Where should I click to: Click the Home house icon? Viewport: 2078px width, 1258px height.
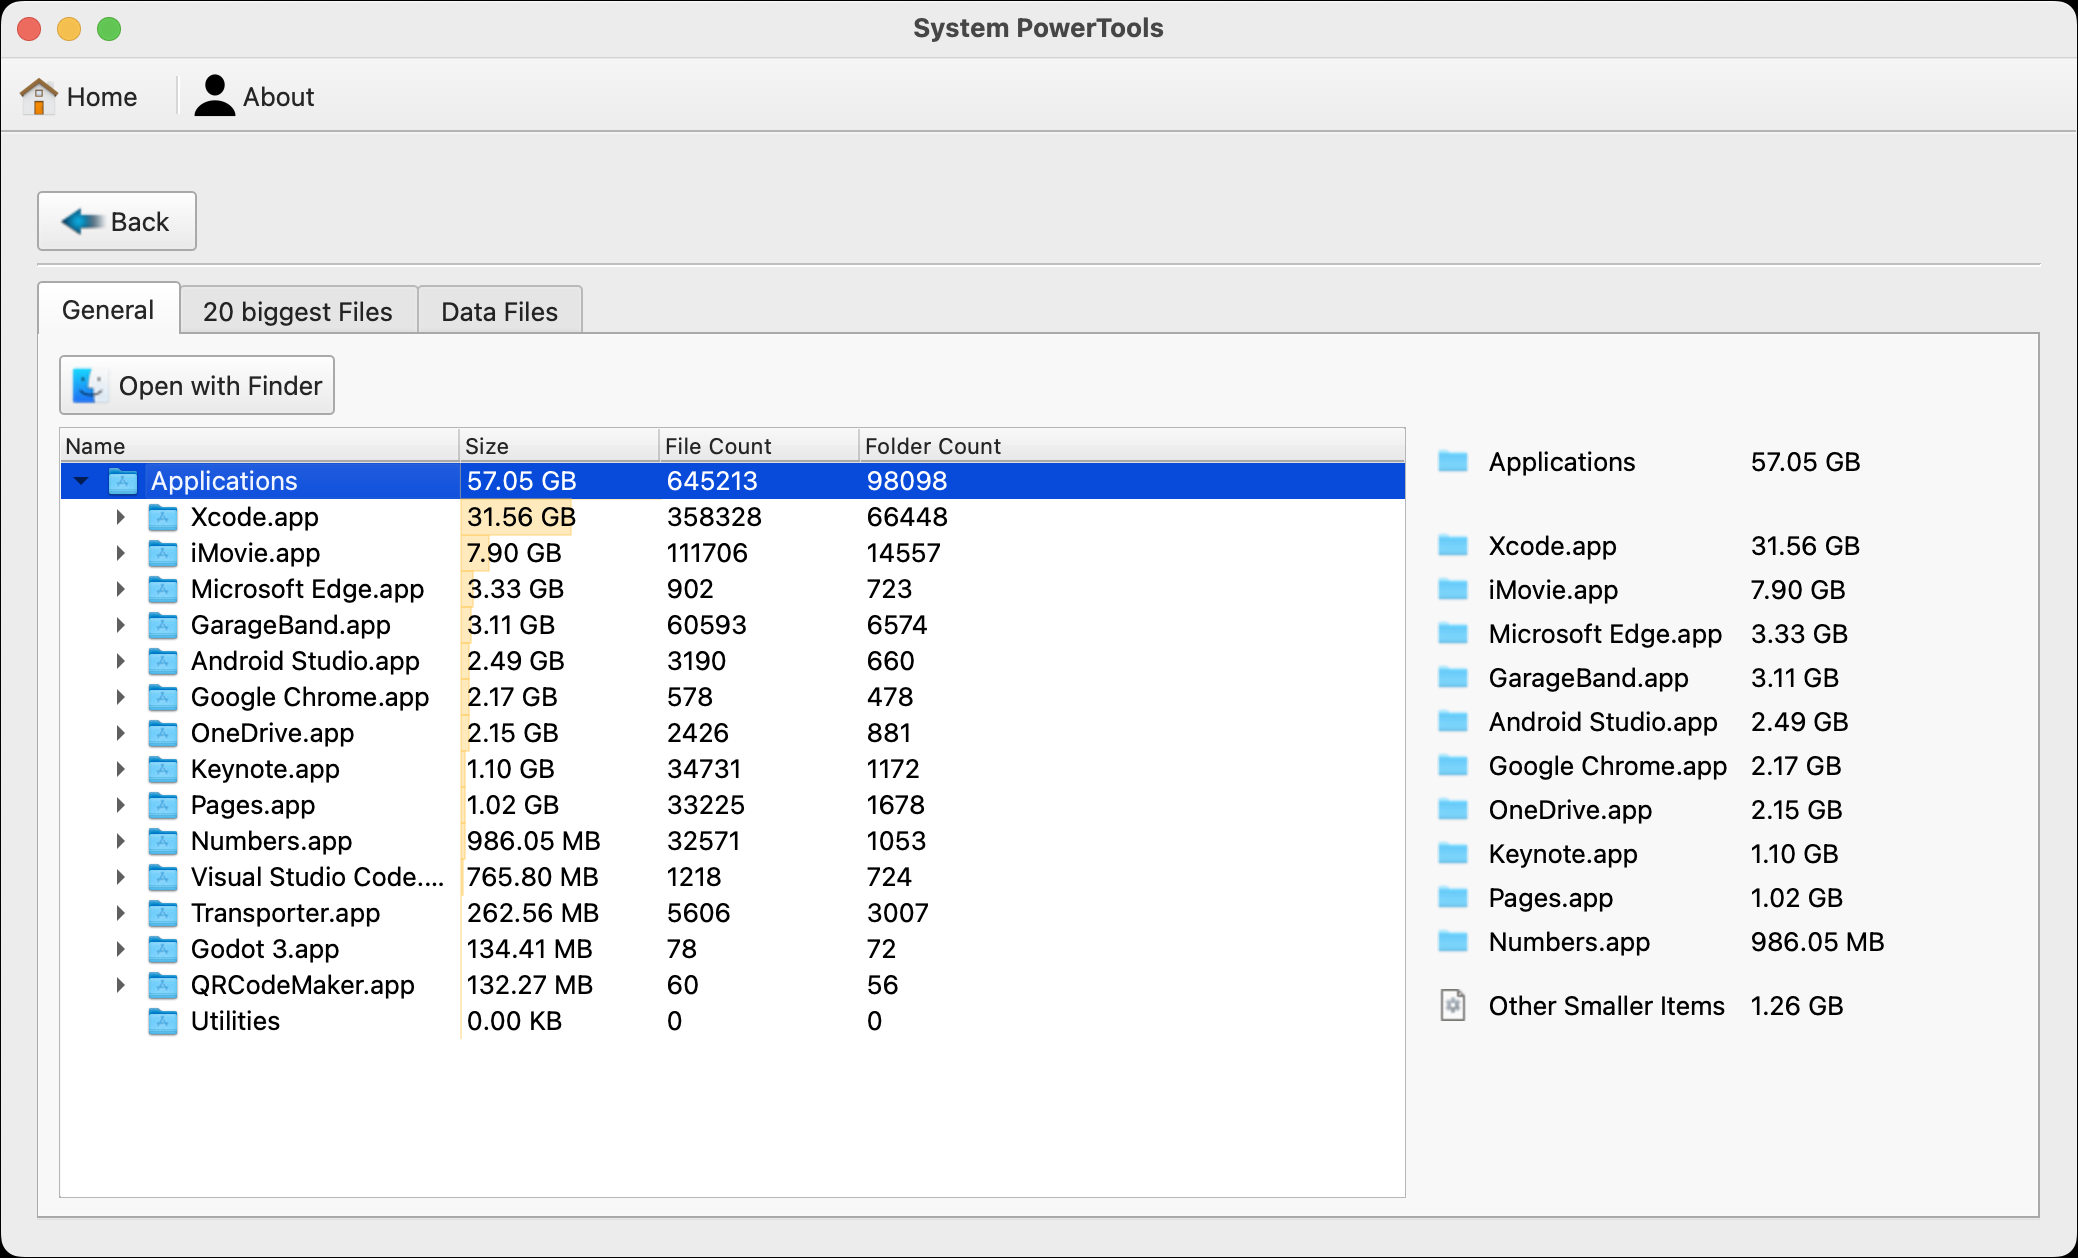[x=39, y=96]
